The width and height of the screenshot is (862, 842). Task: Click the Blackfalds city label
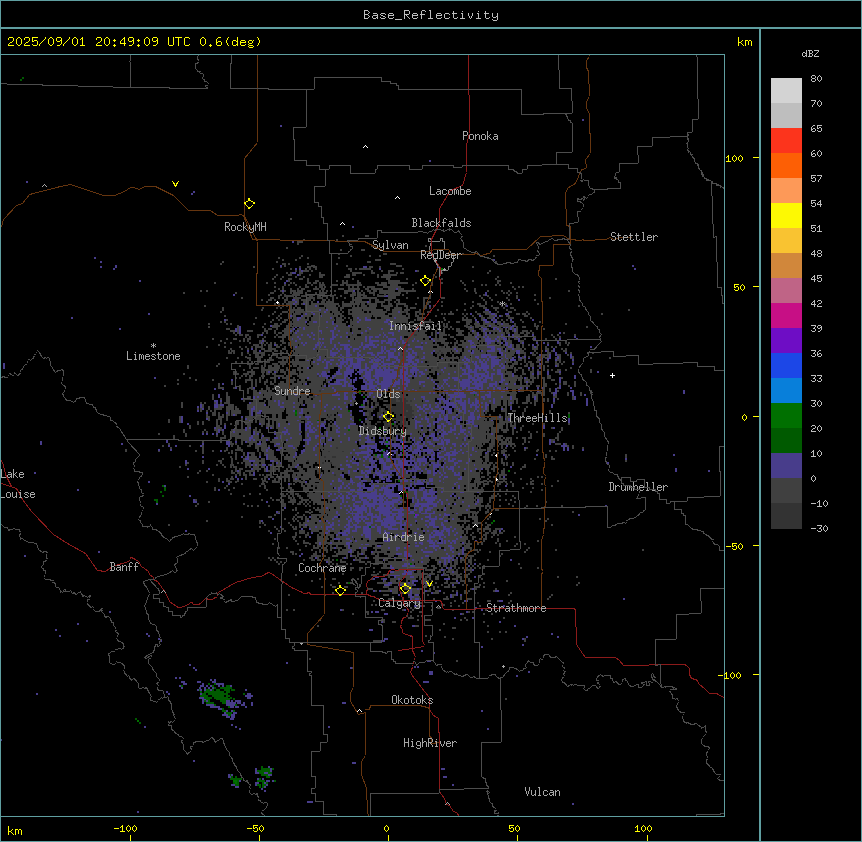(x=441, y=223)
